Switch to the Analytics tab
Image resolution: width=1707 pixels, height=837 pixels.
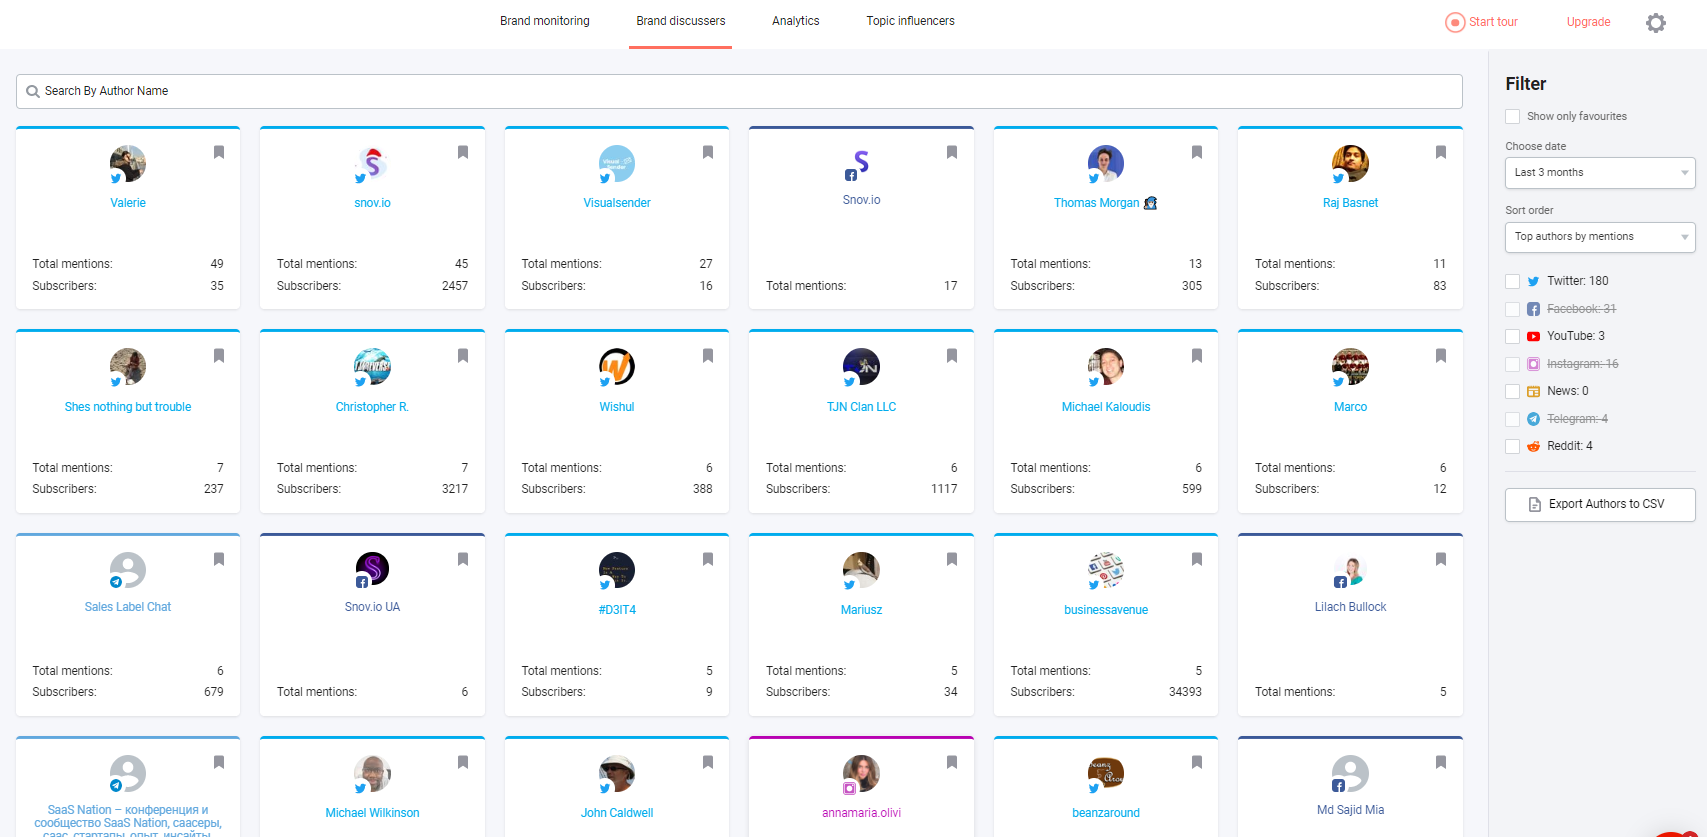[x=796, y=21]
